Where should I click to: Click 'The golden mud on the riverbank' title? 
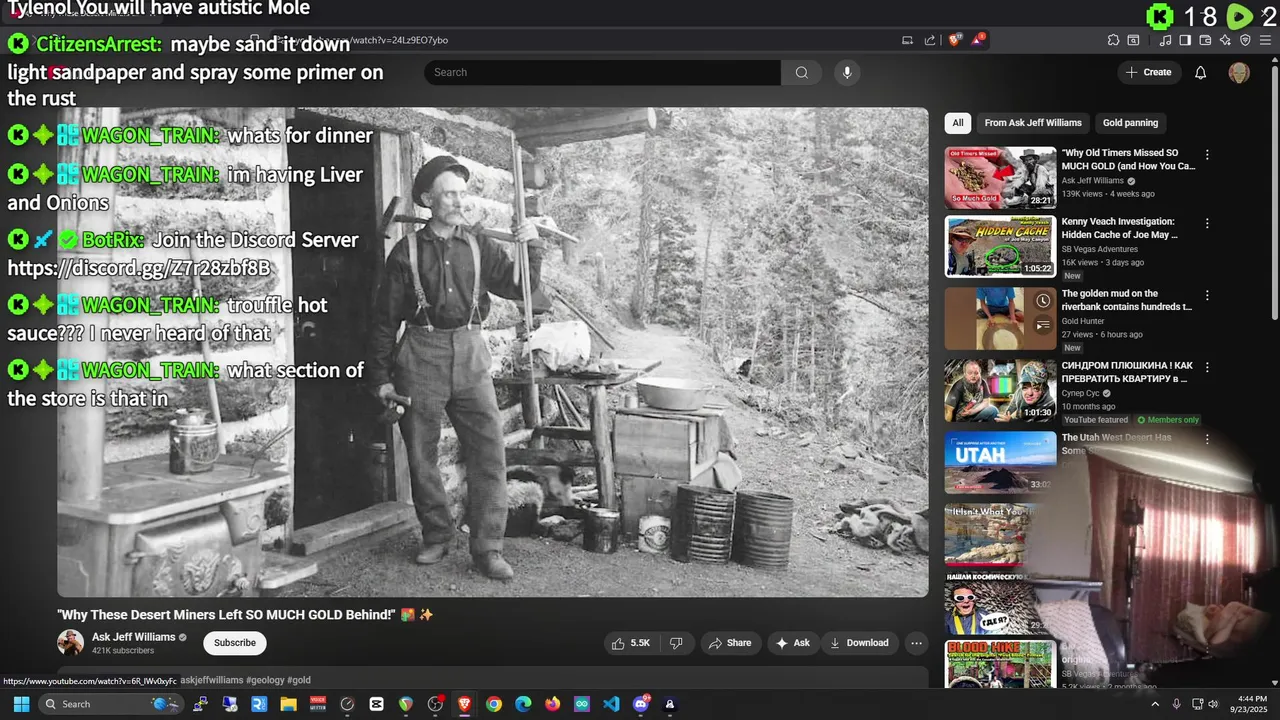[x=1127, y=301]
